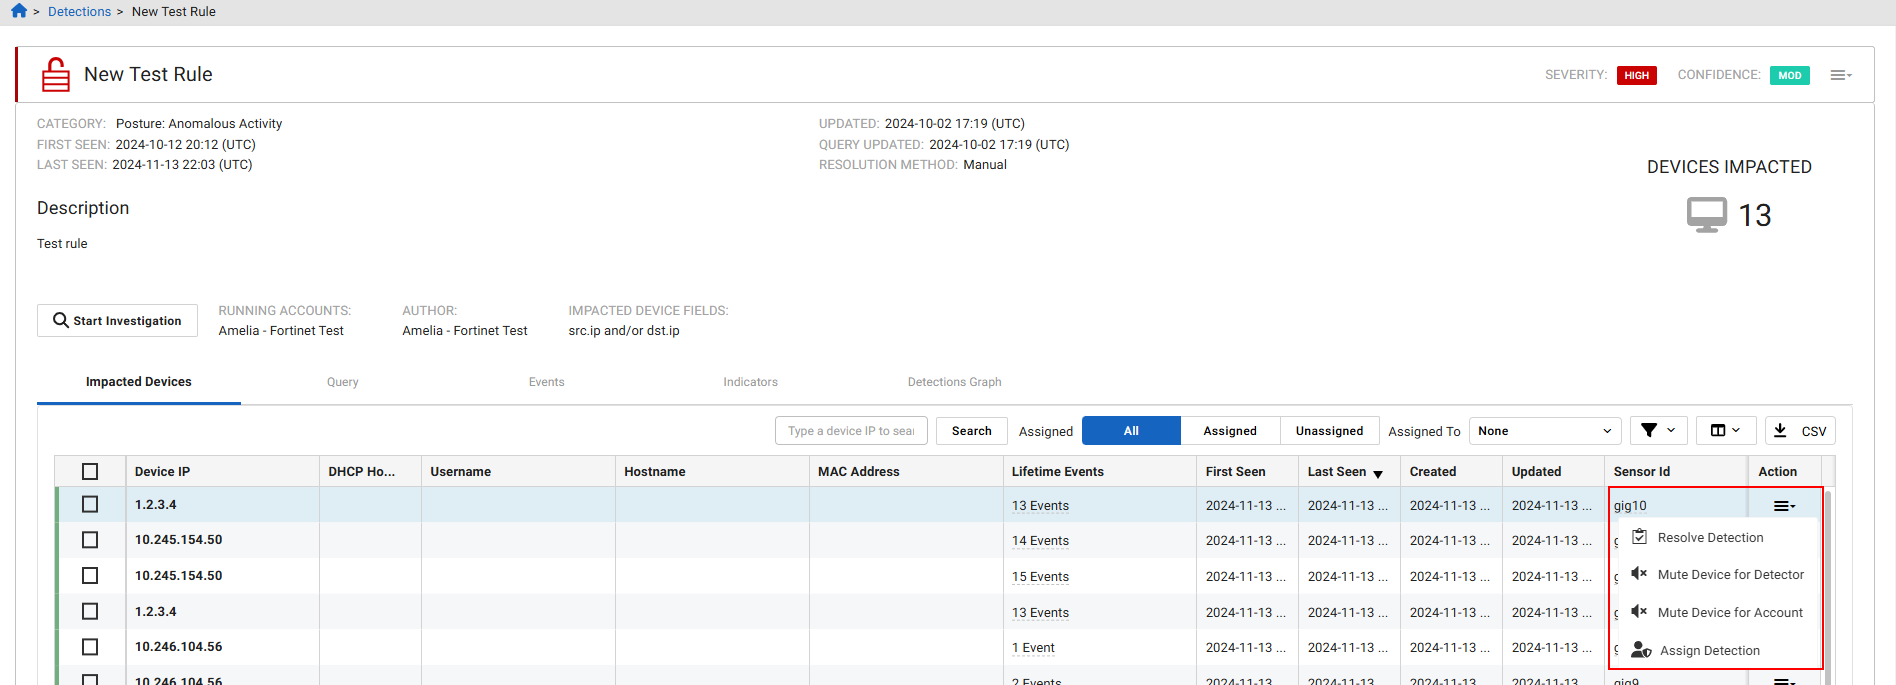Open the rule options hamburger menu

coord(1840,75)
